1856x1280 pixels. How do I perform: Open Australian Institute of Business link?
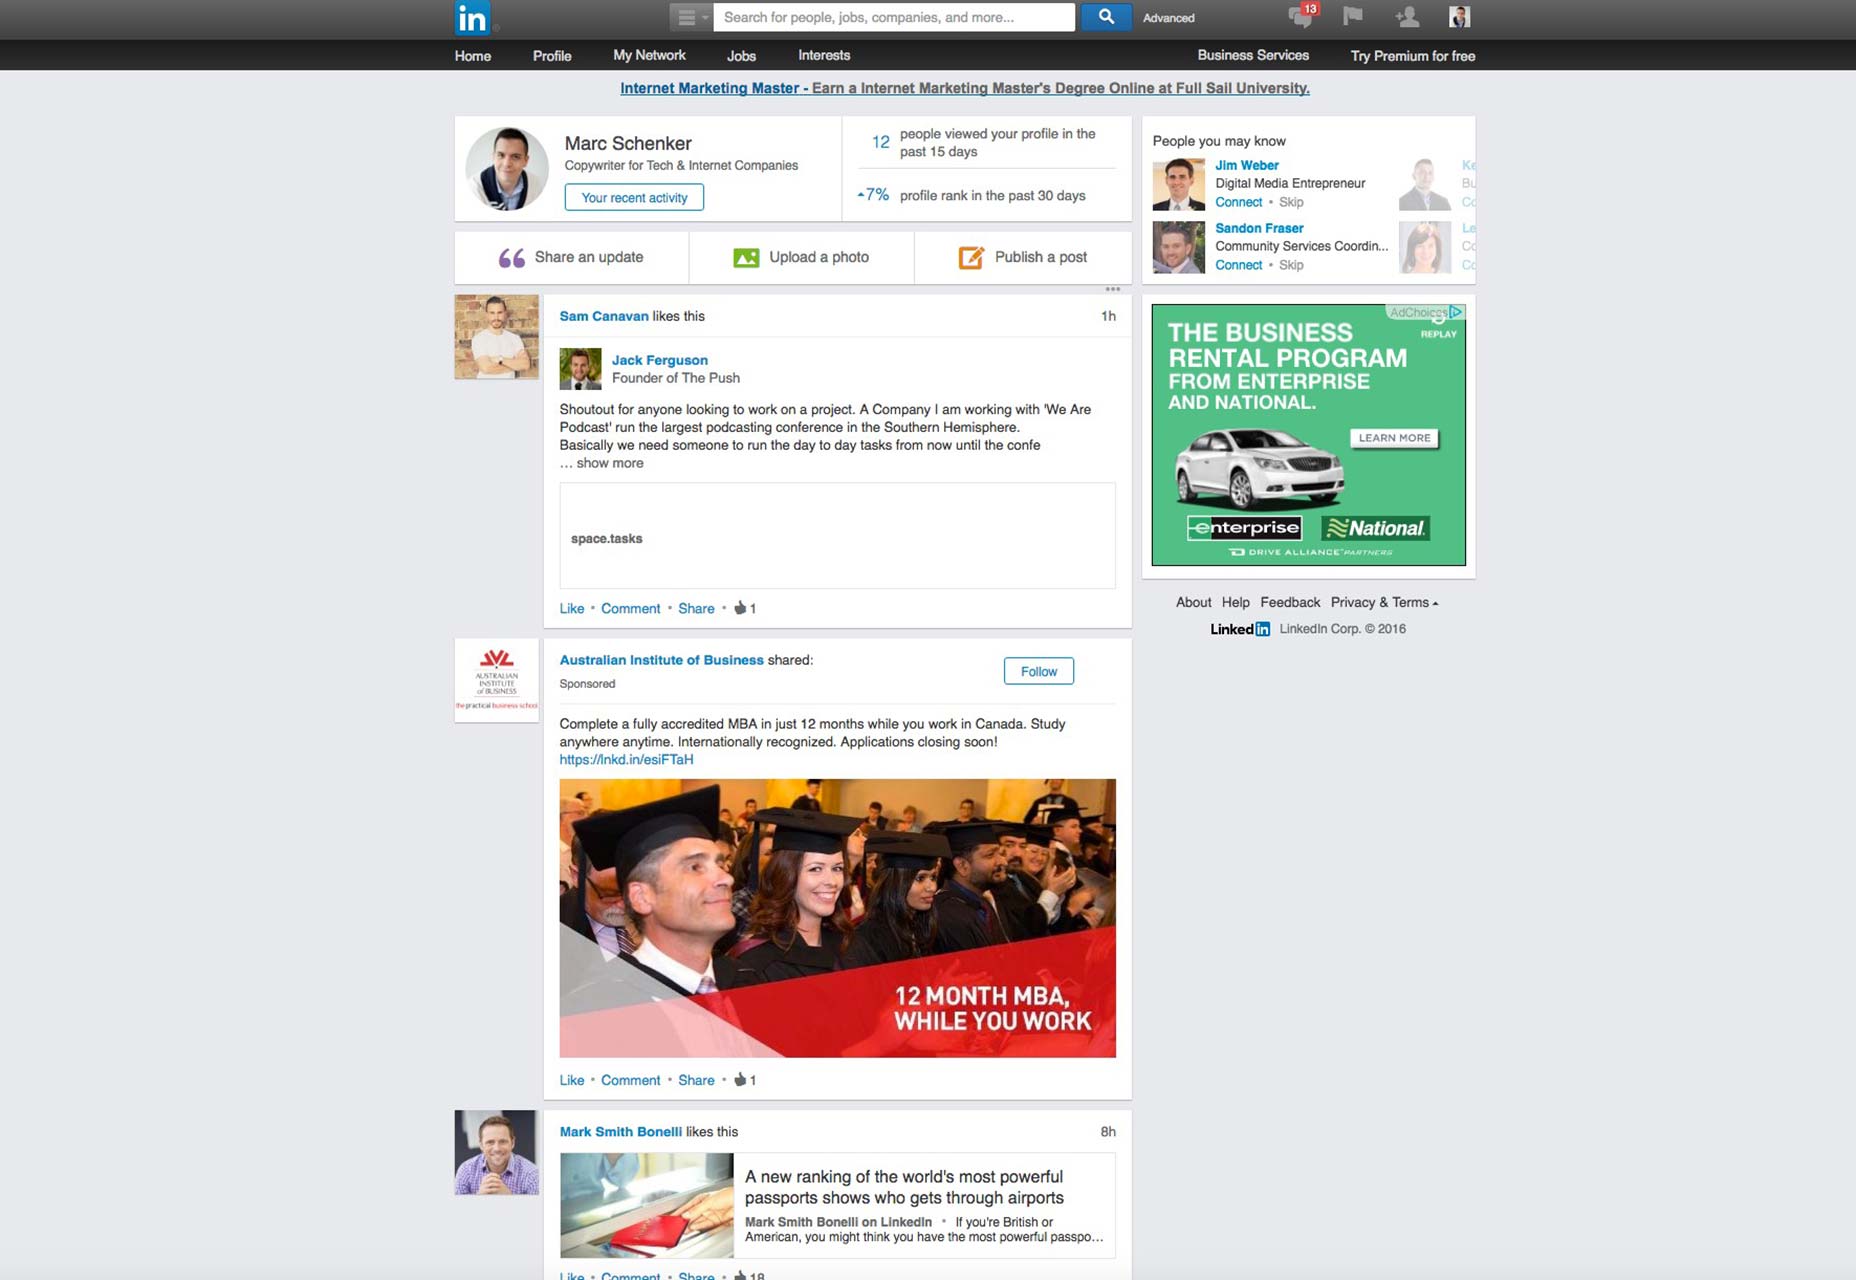pos(661,660)
